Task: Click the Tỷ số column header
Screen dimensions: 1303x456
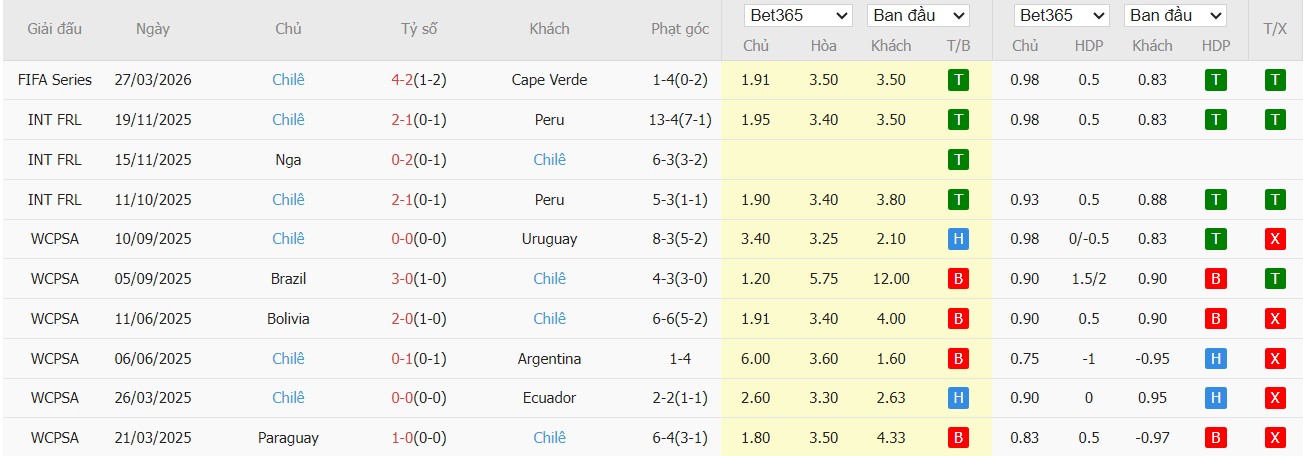Action: (x=418, y=29)
